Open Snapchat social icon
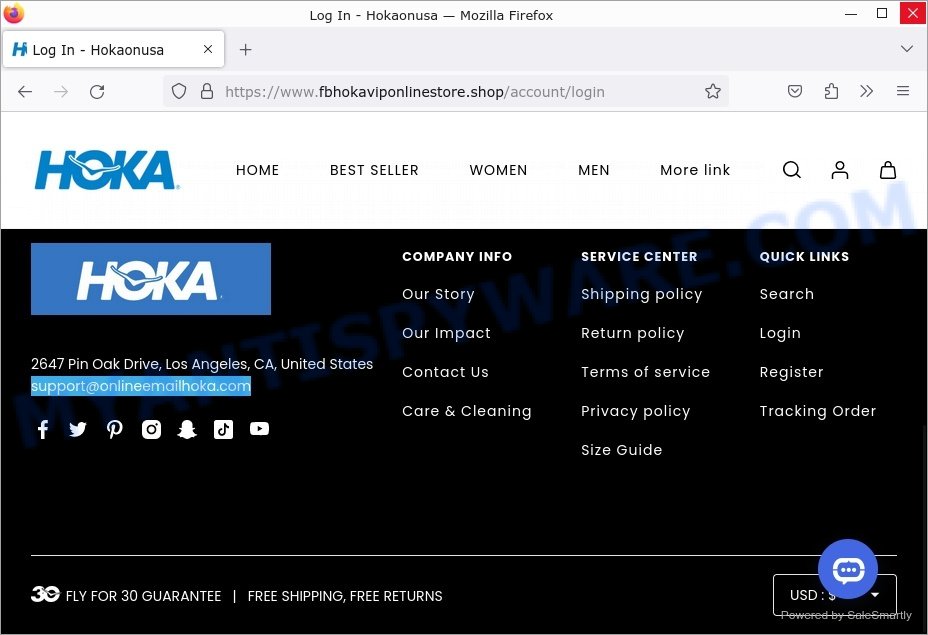This screenshot has width=928, height=635. (x=187, y=429)
